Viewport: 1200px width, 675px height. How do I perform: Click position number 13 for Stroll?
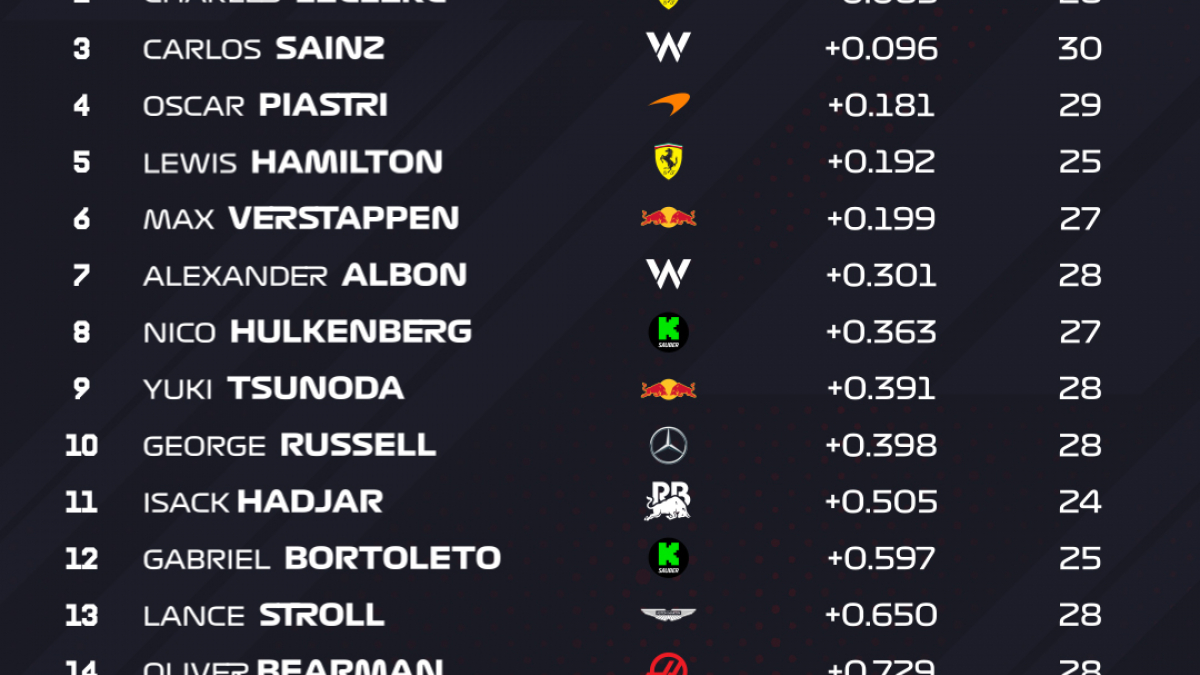81,615
